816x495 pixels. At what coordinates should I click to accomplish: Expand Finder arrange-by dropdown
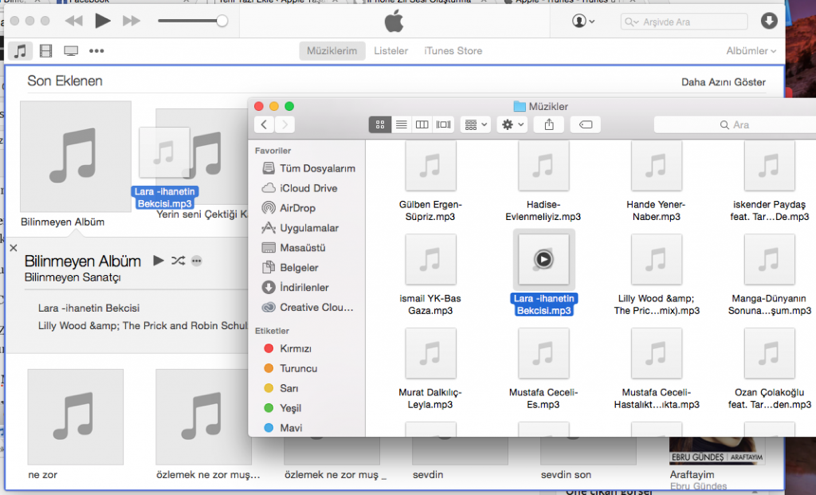(475, 125)
